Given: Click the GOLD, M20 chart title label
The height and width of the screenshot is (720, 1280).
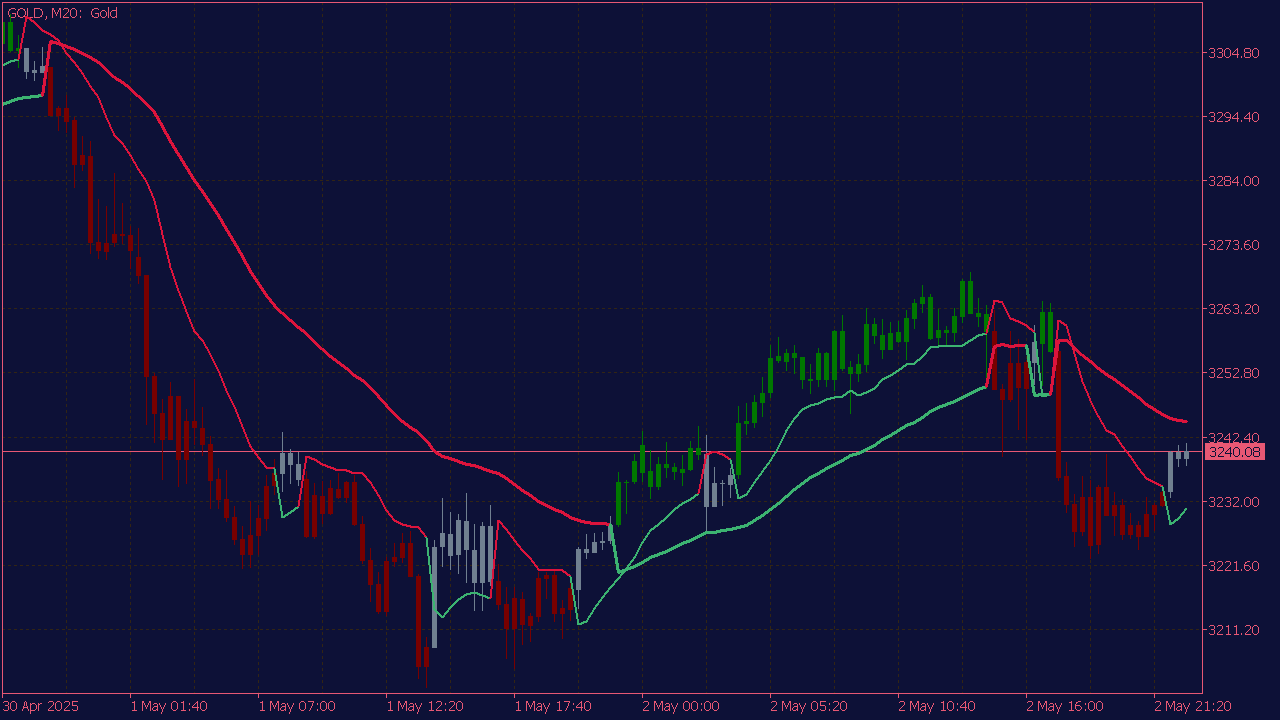Looking at the screenshot, I should coord(45,14).
